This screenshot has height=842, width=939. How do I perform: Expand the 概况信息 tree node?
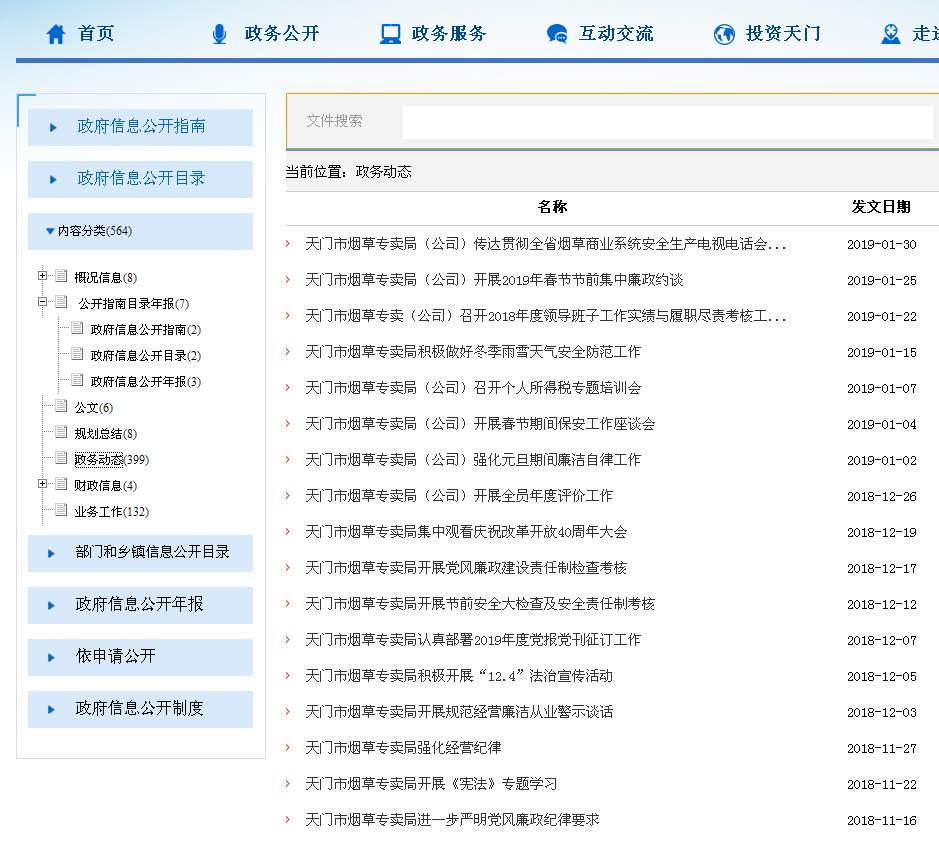[x=43, y=276]
